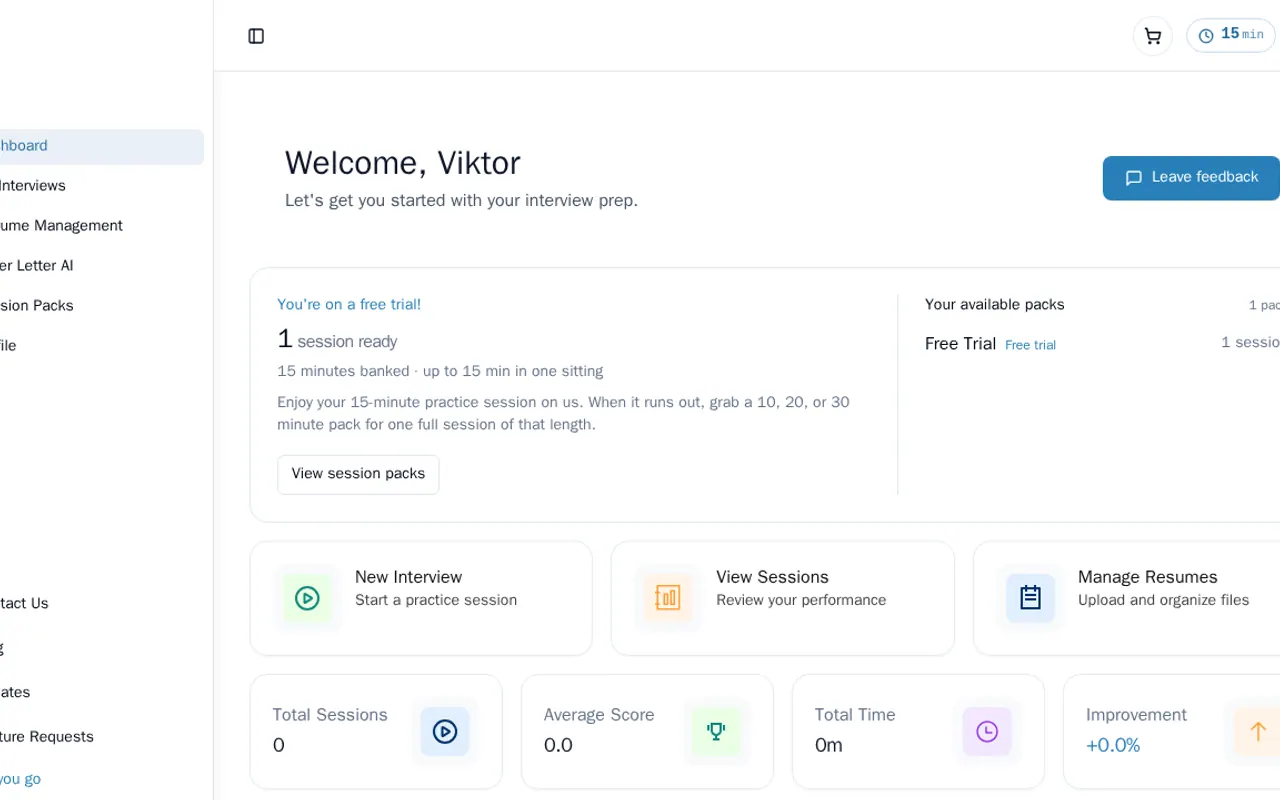
Task: Click the Average Score 0.0 value
Action: (558, 745)
